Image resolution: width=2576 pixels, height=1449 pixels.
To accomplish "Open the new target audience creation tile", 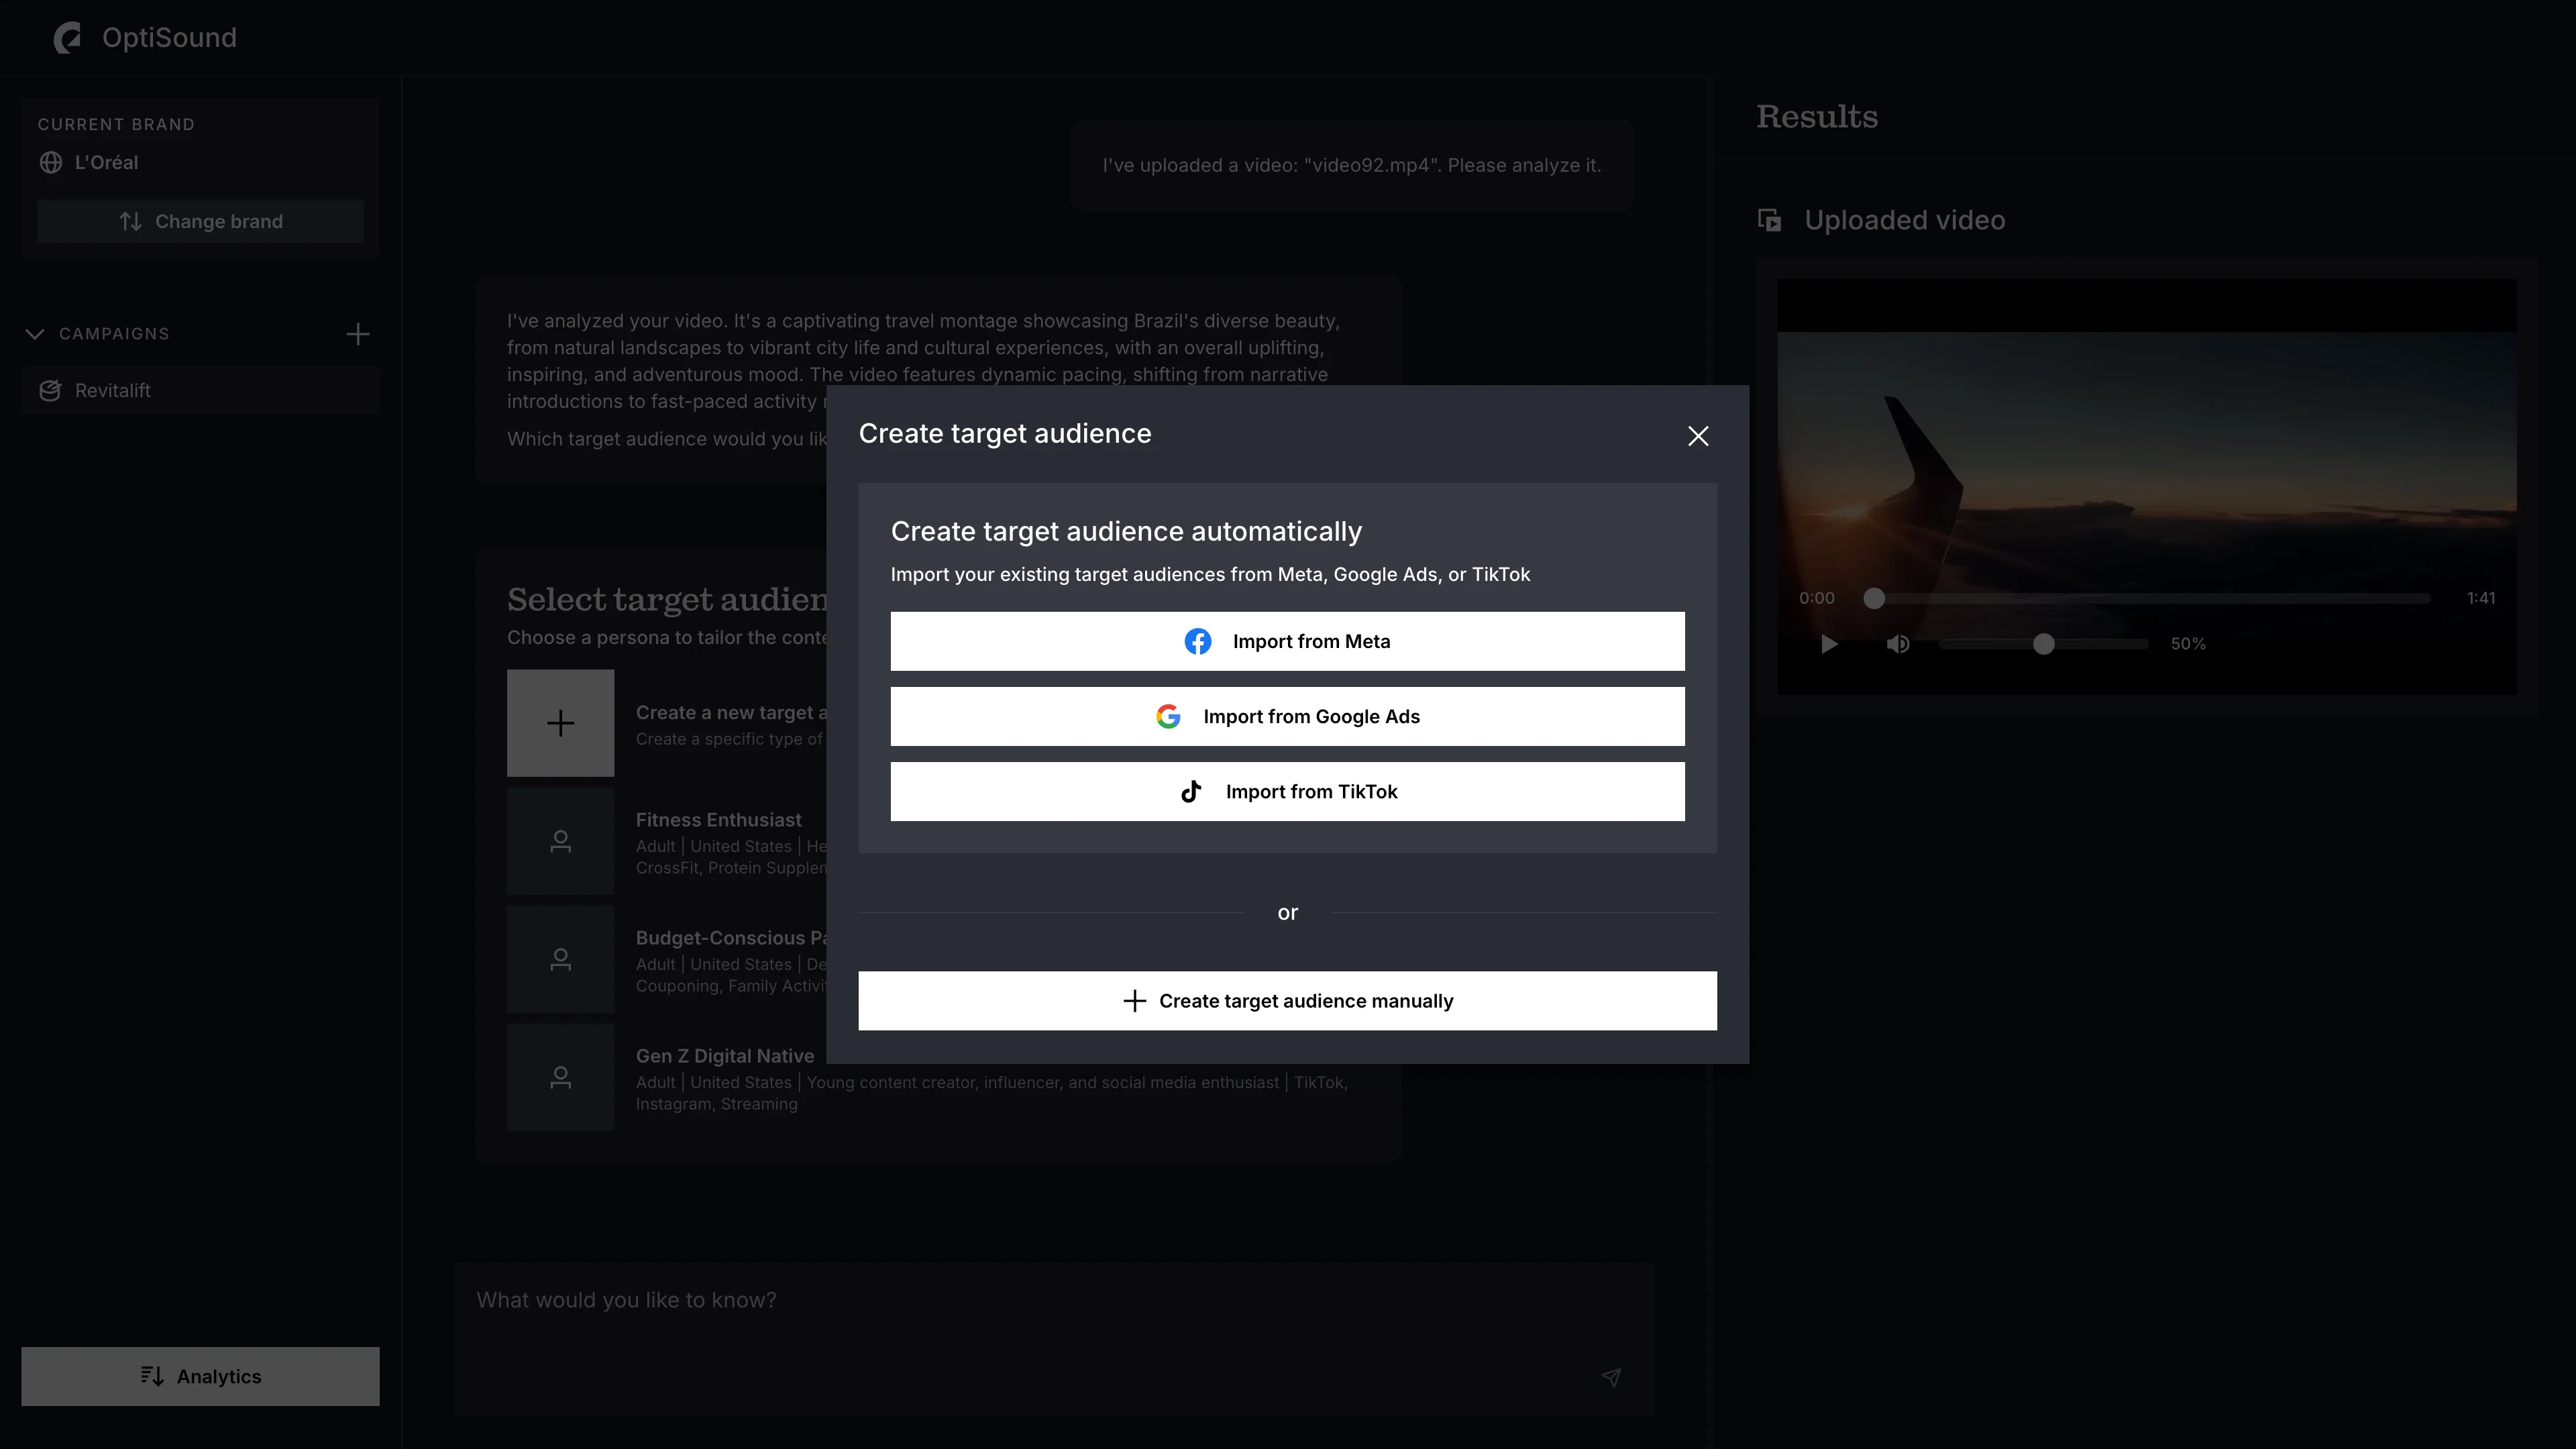I will coord(560,723).
